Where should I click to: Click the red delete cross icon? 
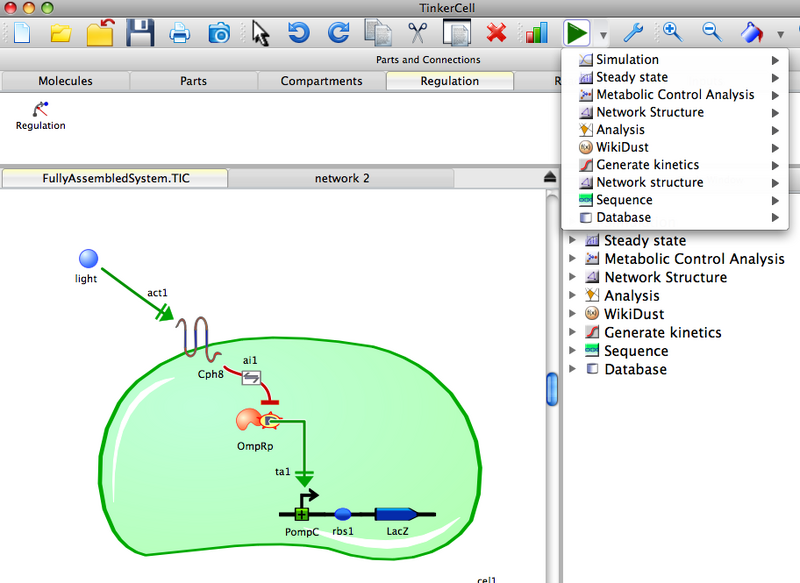(x=497, y=33)
